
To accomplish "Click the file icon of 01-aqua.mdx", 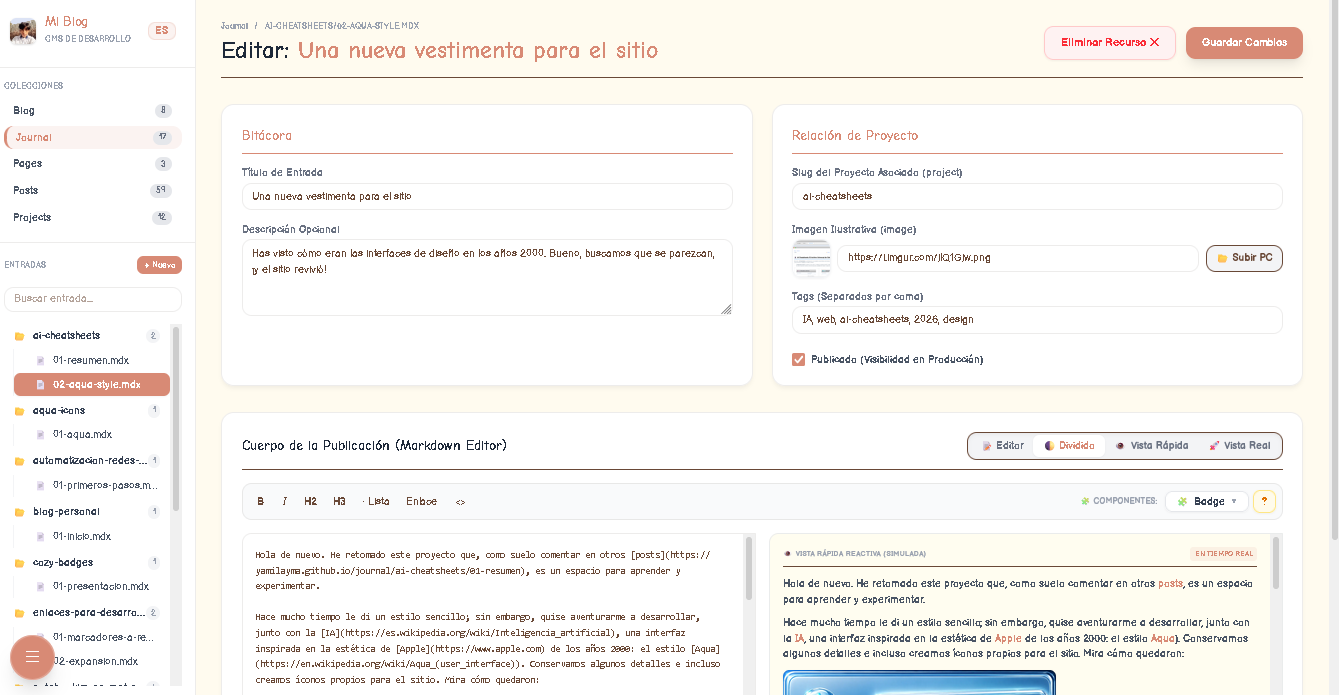I will 40,435.
